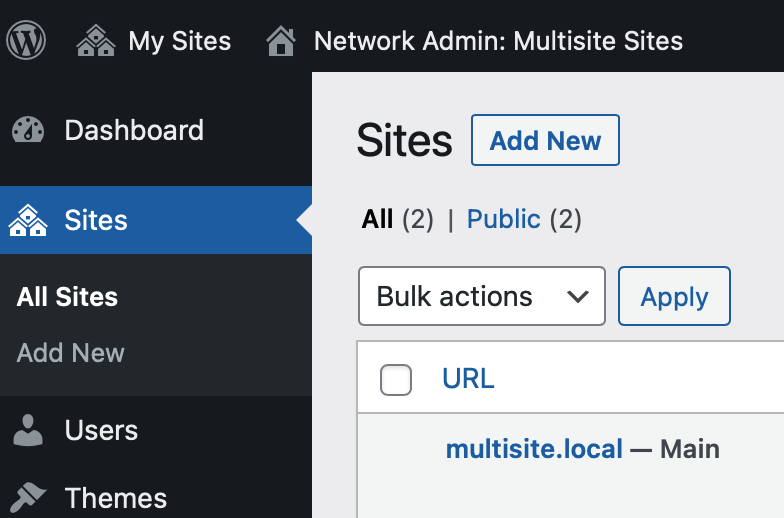784x518 pixels.
Task: Click the Themes paintbrush icon
Action: coord(29,497)
